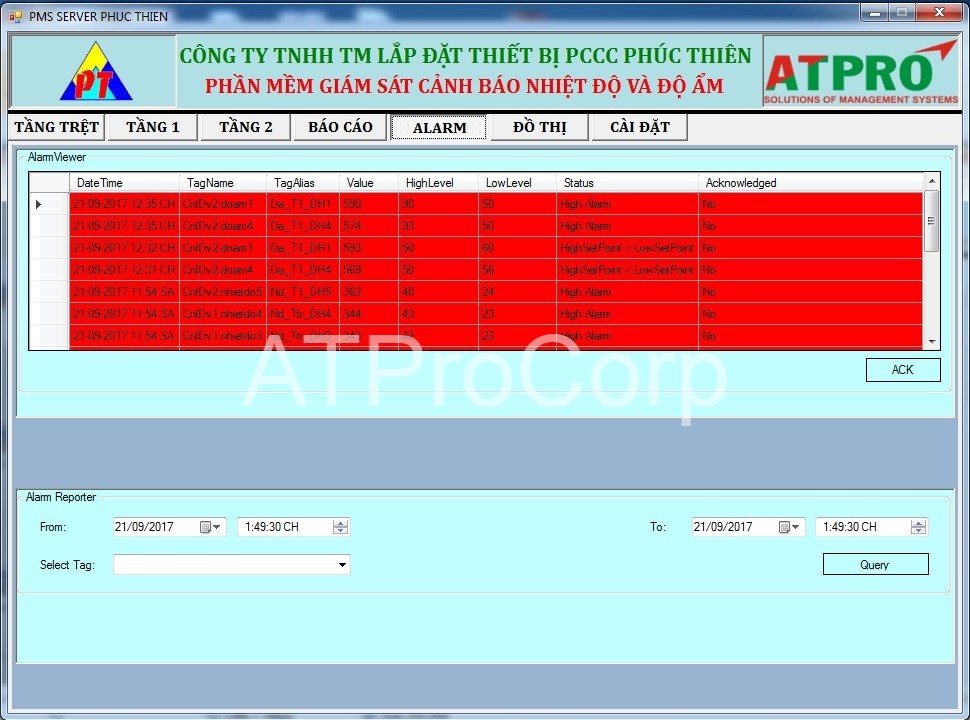Click the alarm list scroll down arrow
Screen dimensions: 970x720
[932, 341]
